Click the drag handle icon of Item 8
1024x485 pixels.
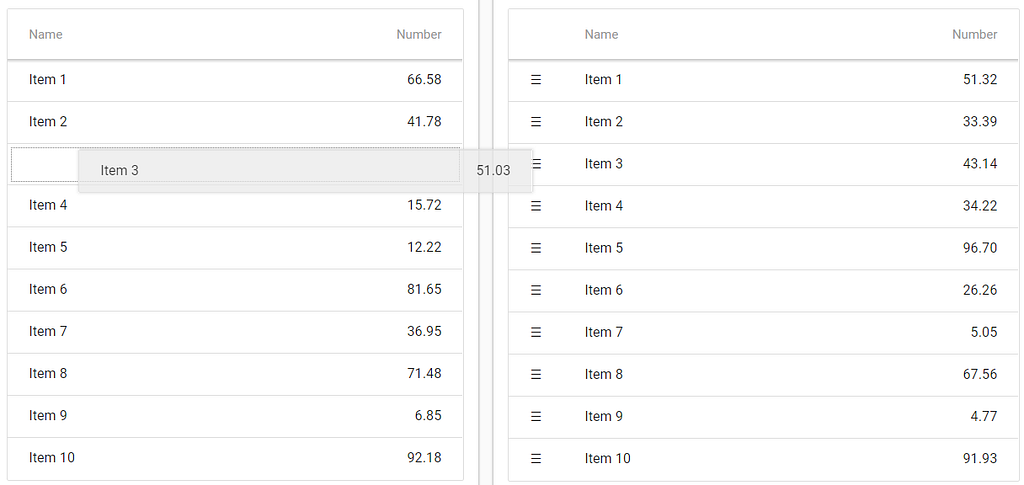[x=536, y=374]
